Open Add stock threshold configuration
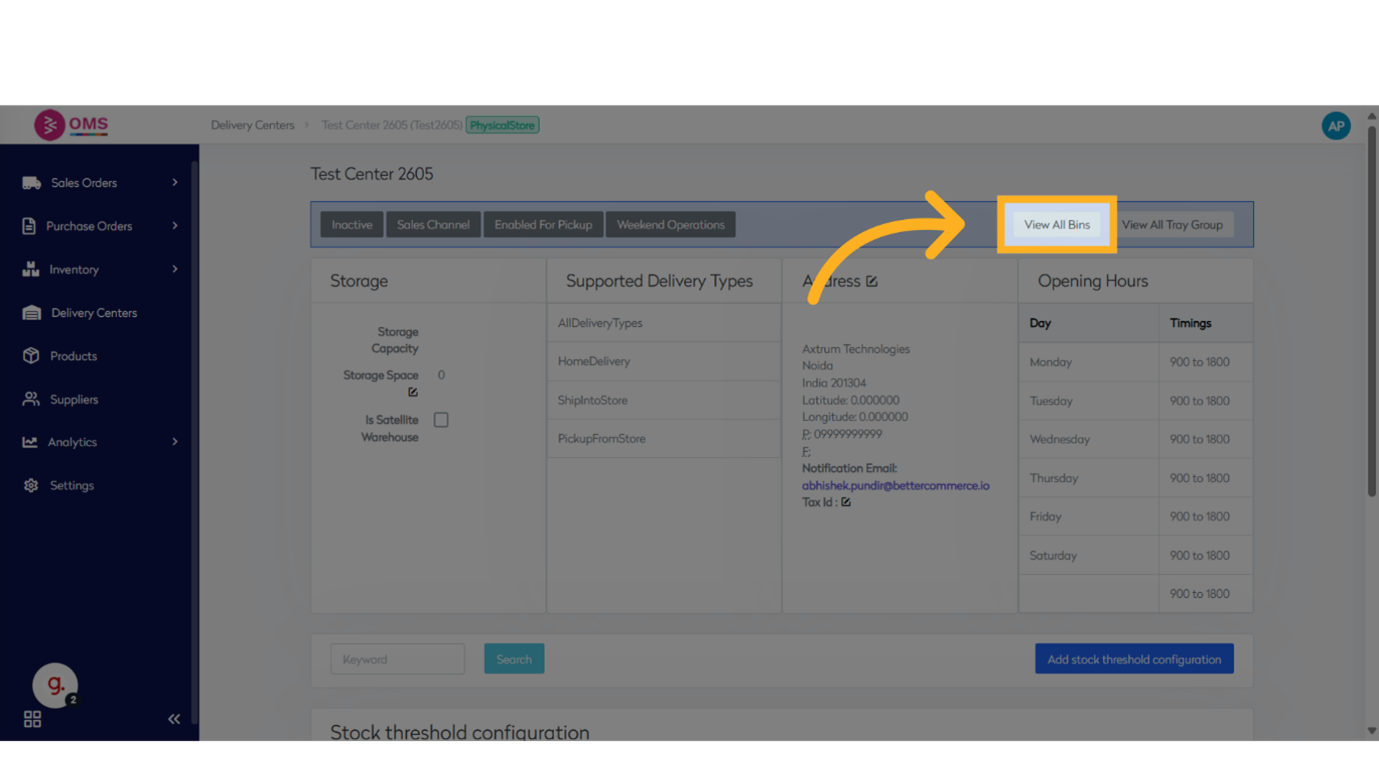The width and height of the screenshot is (1379, 776). point(1133,658)
